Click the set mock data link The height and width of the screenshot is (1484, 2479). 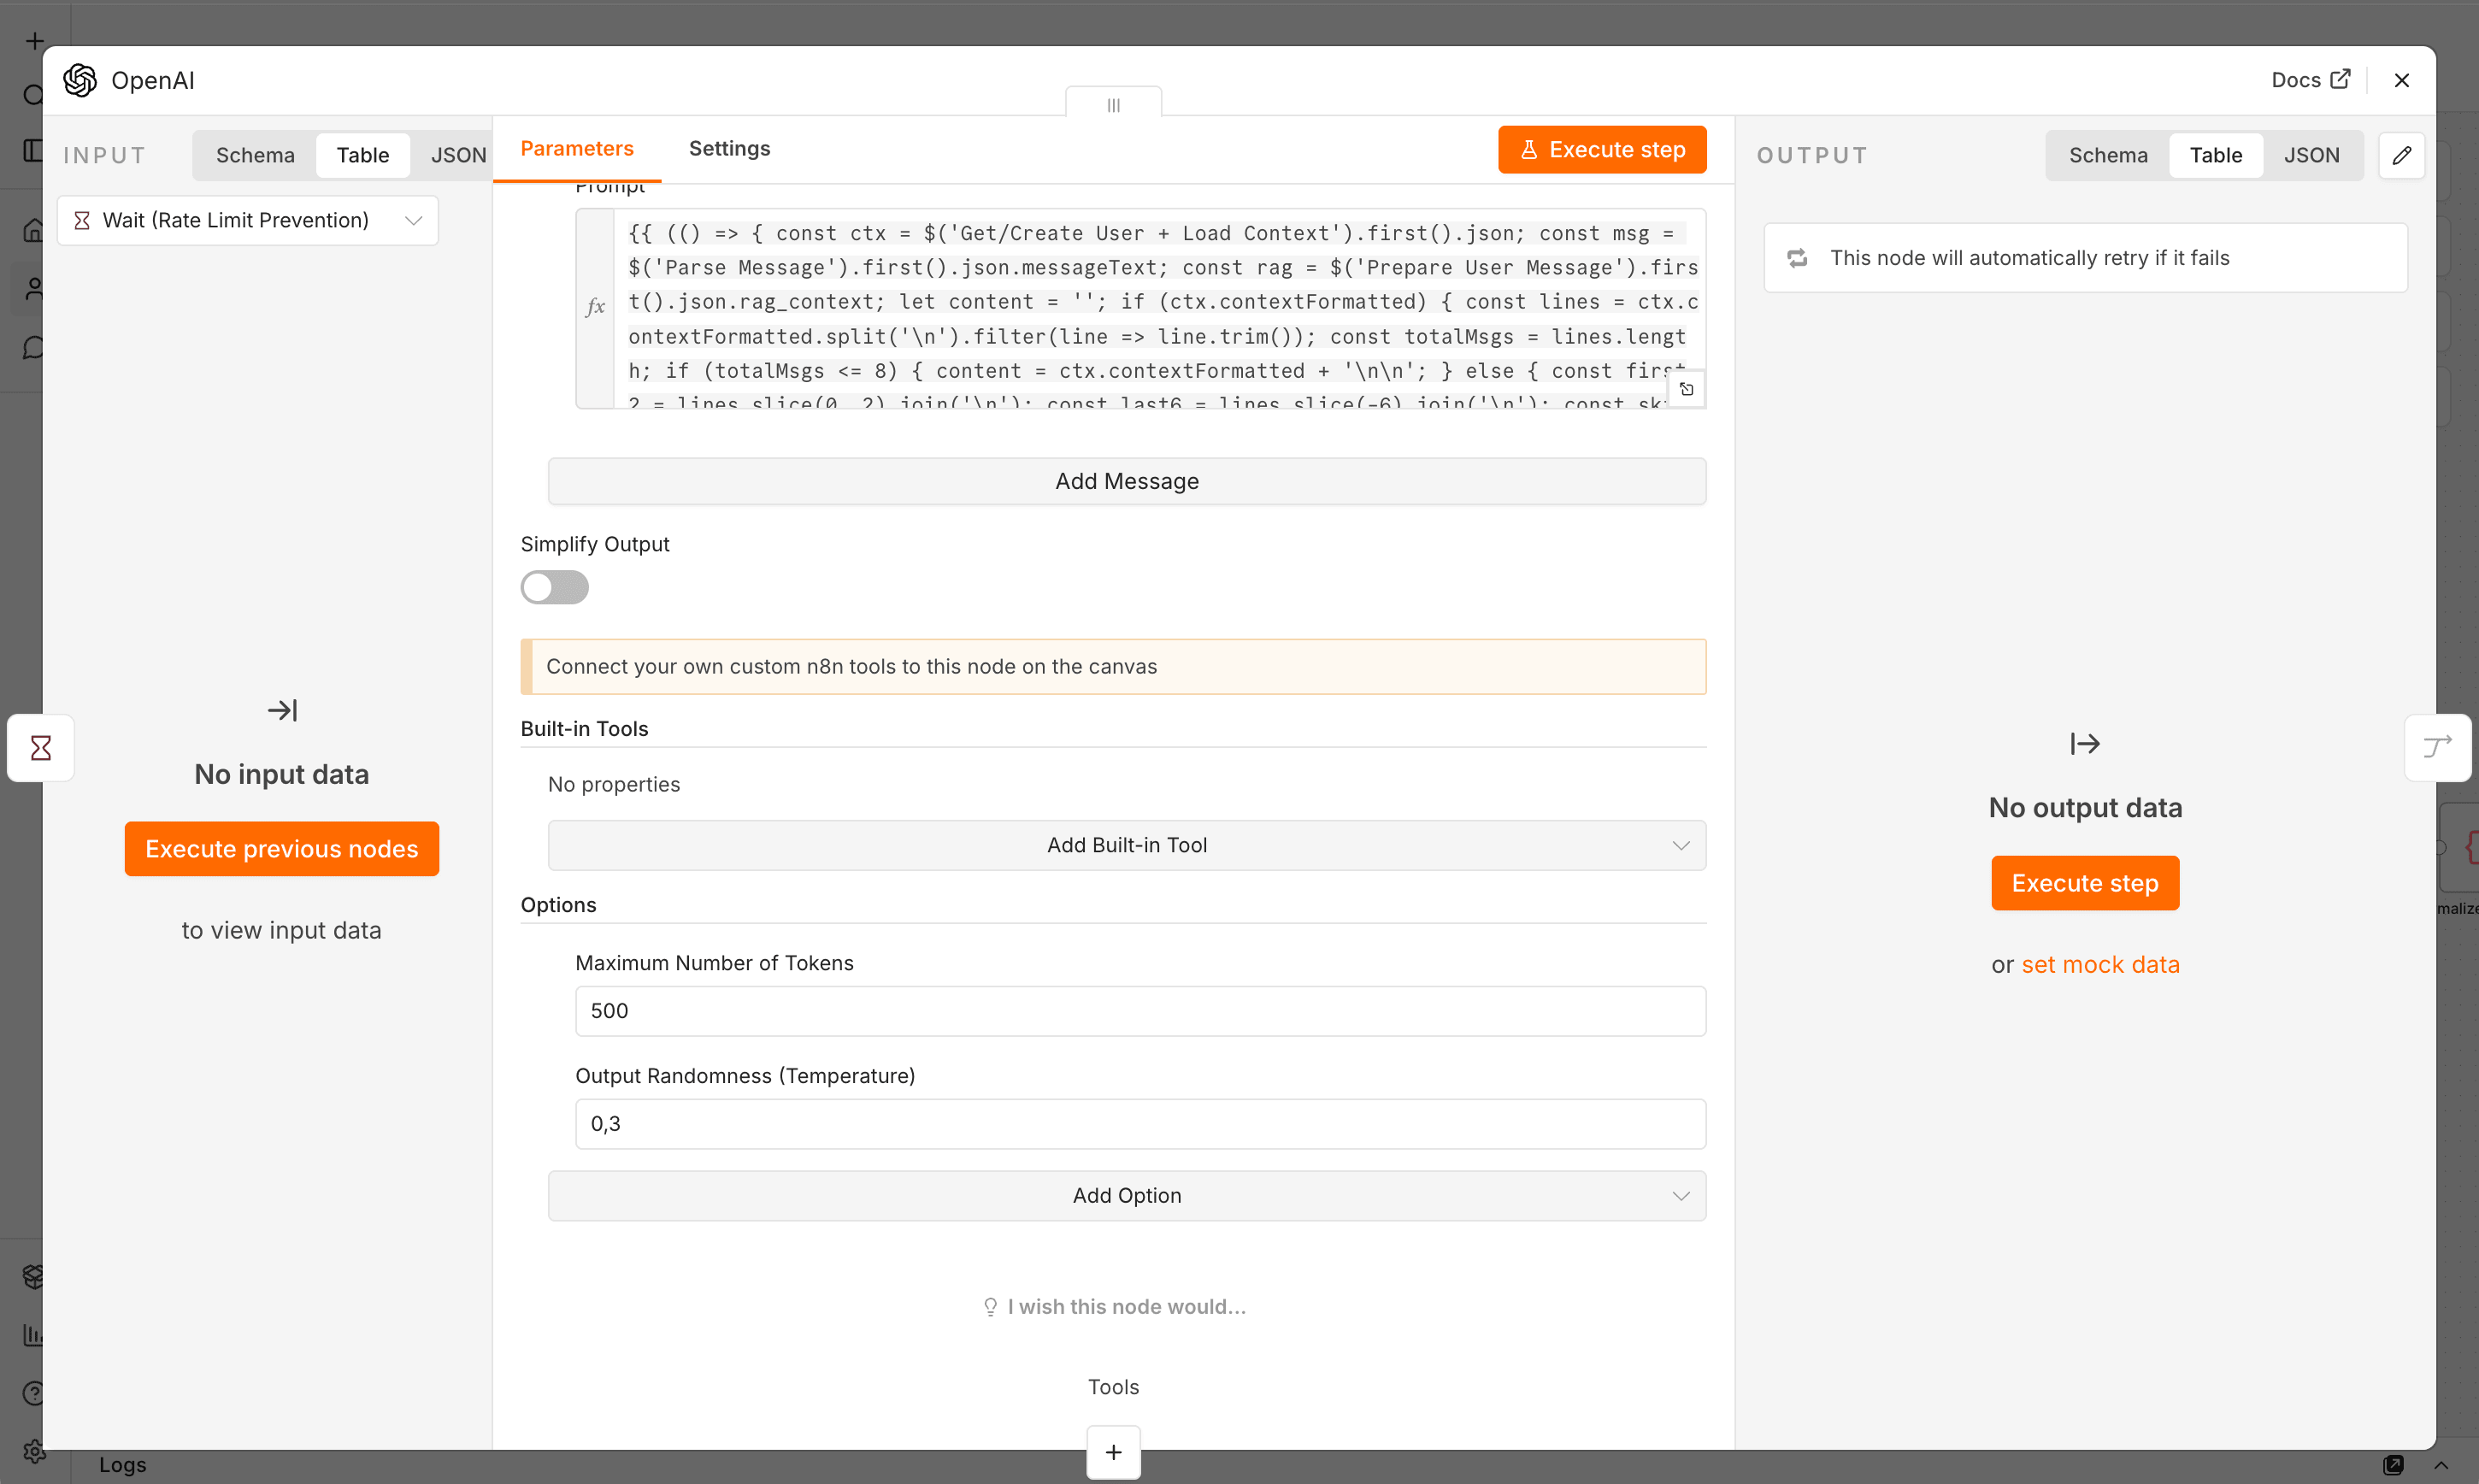point(2100,964)
